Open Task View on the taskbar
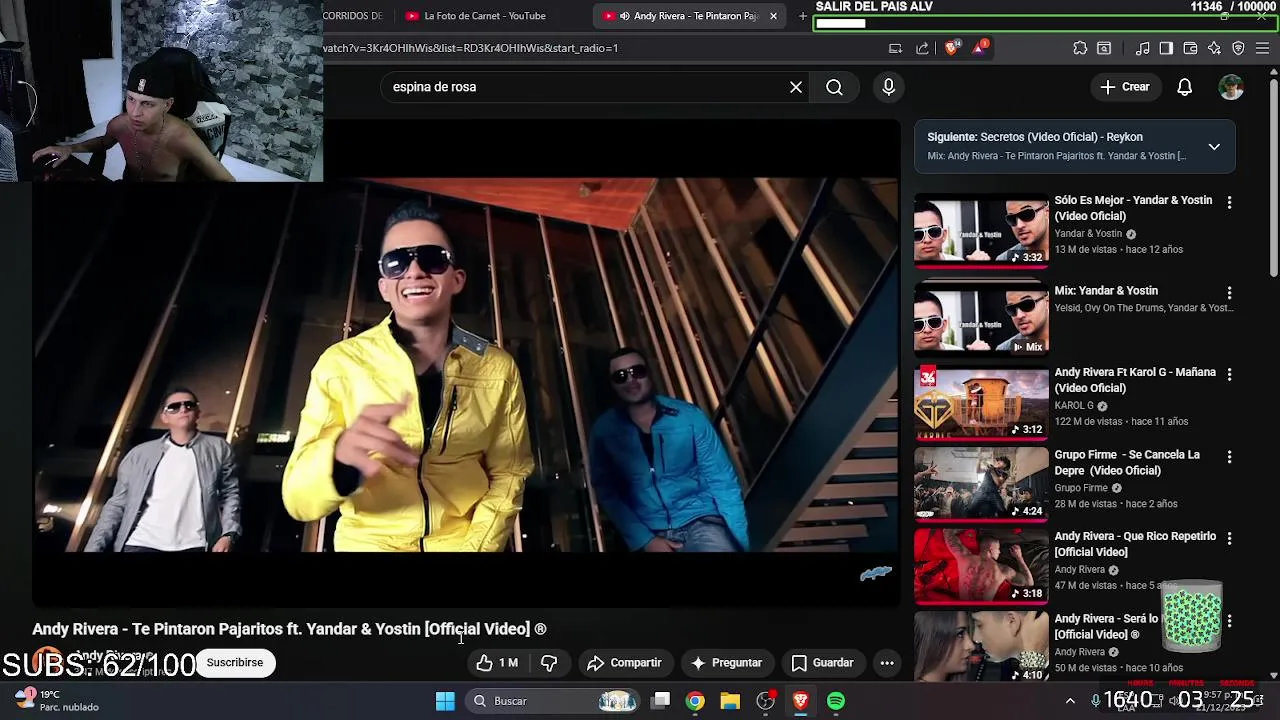Image resolution: width=1280 pixels, height=720 pixels. click(x=661, y=701)
